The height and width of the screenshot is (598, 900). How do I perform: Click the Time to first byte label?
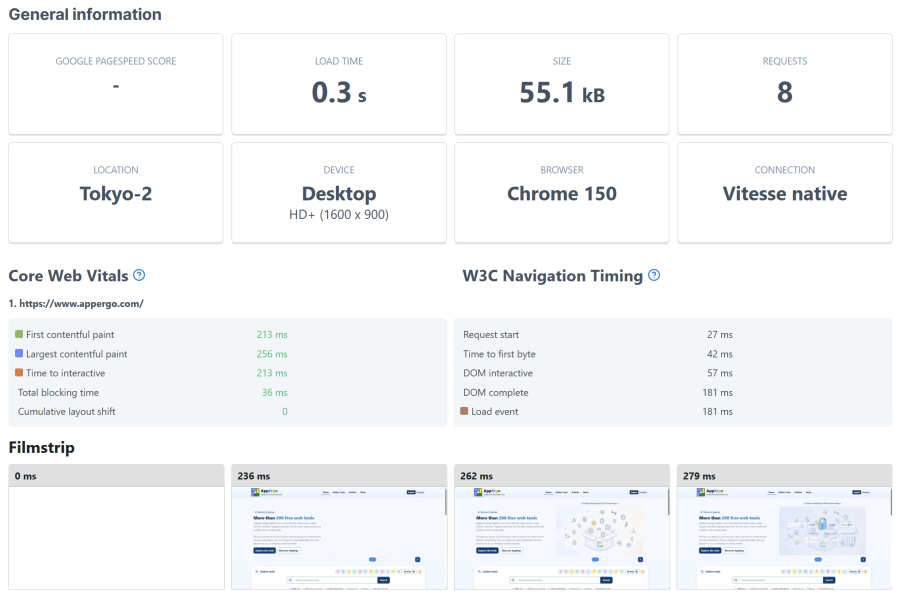coord(499,354)
